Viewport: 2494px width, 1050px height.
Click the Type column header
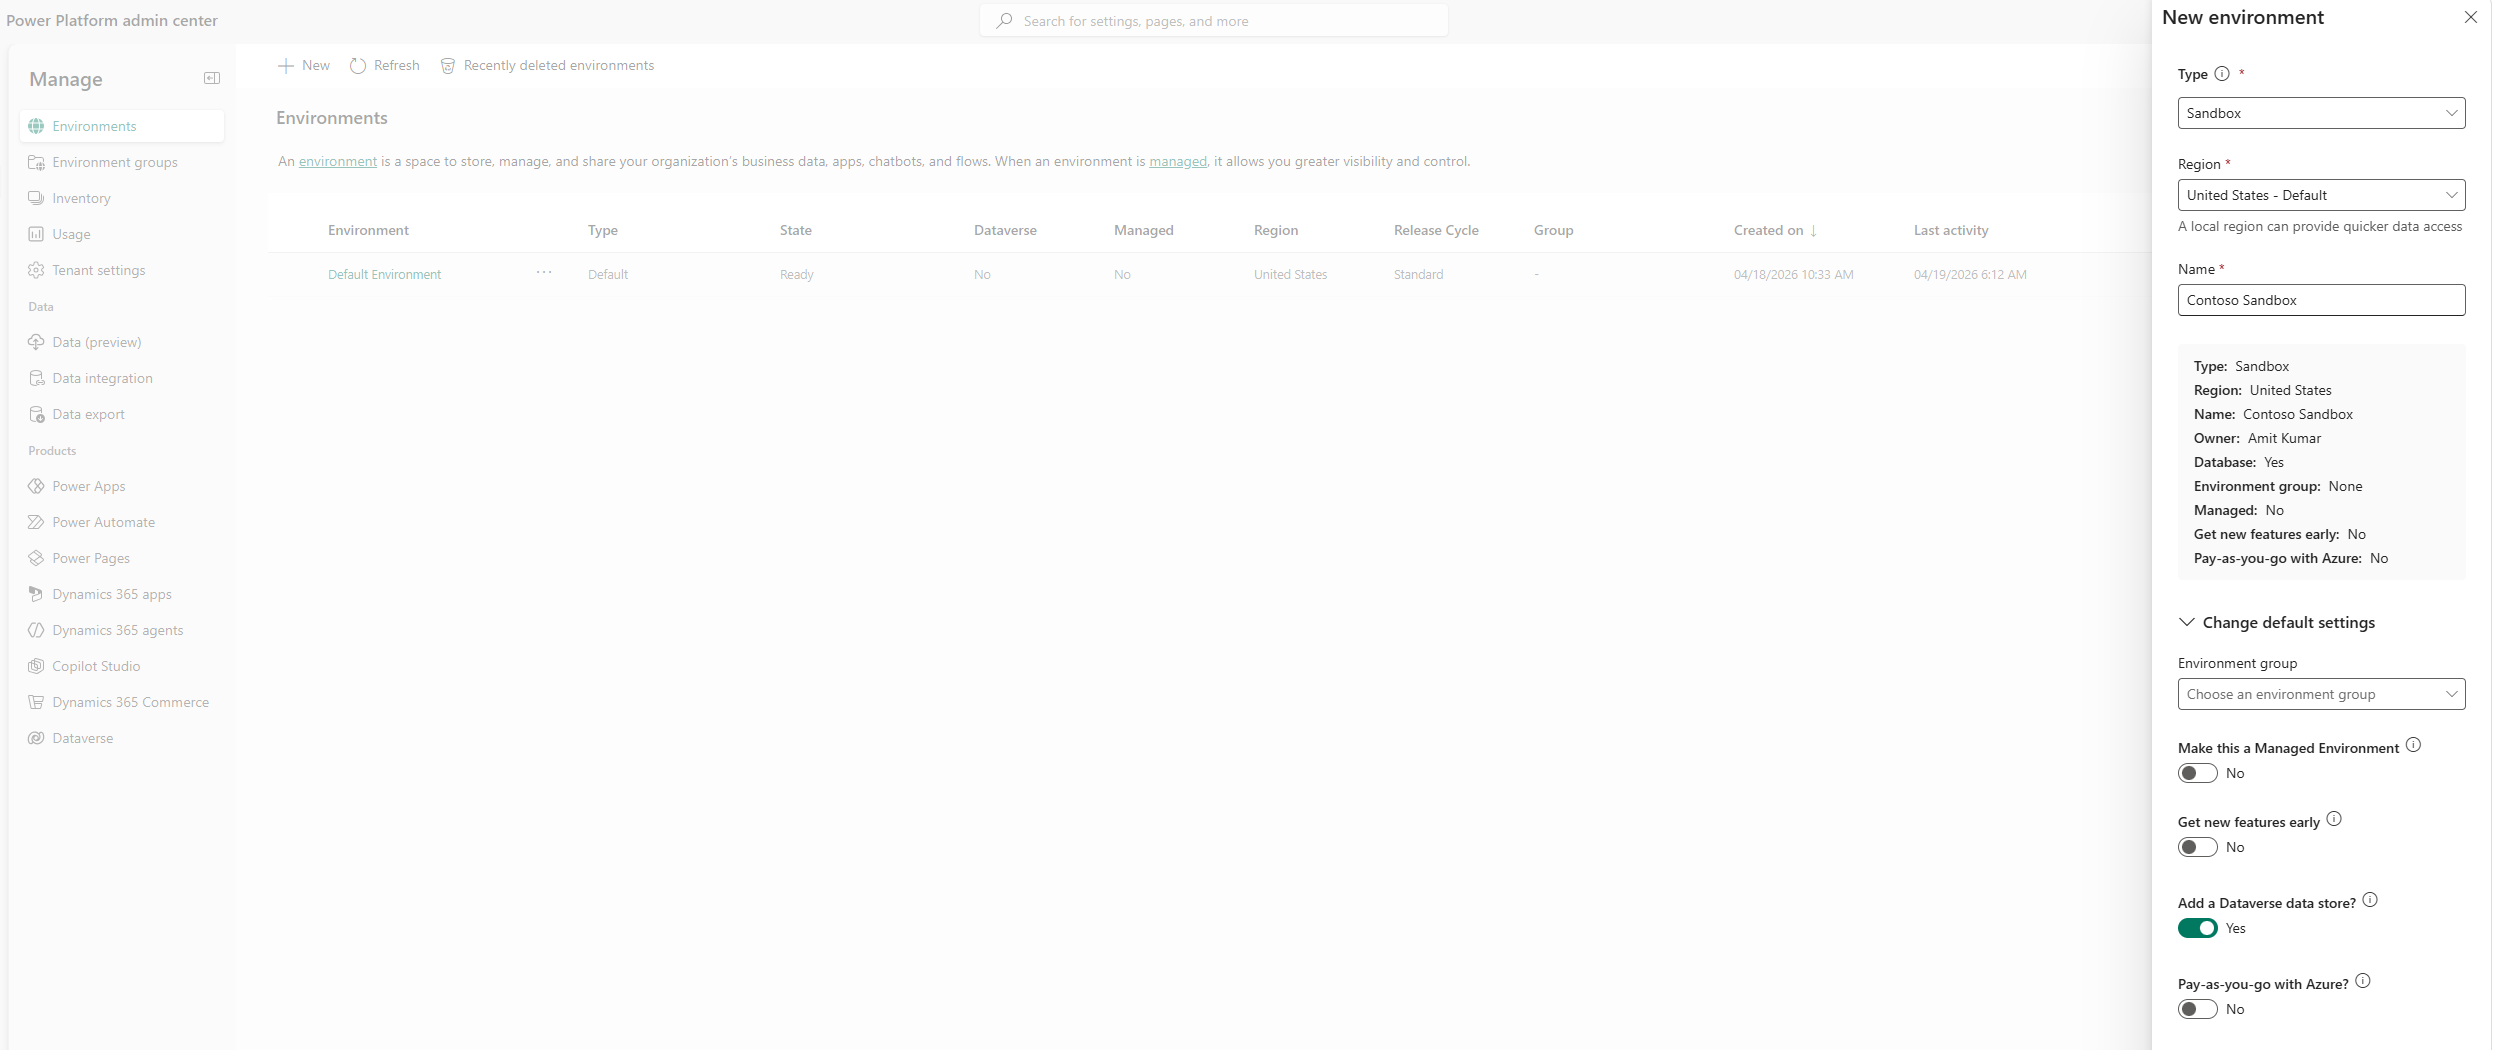[602, 230]
